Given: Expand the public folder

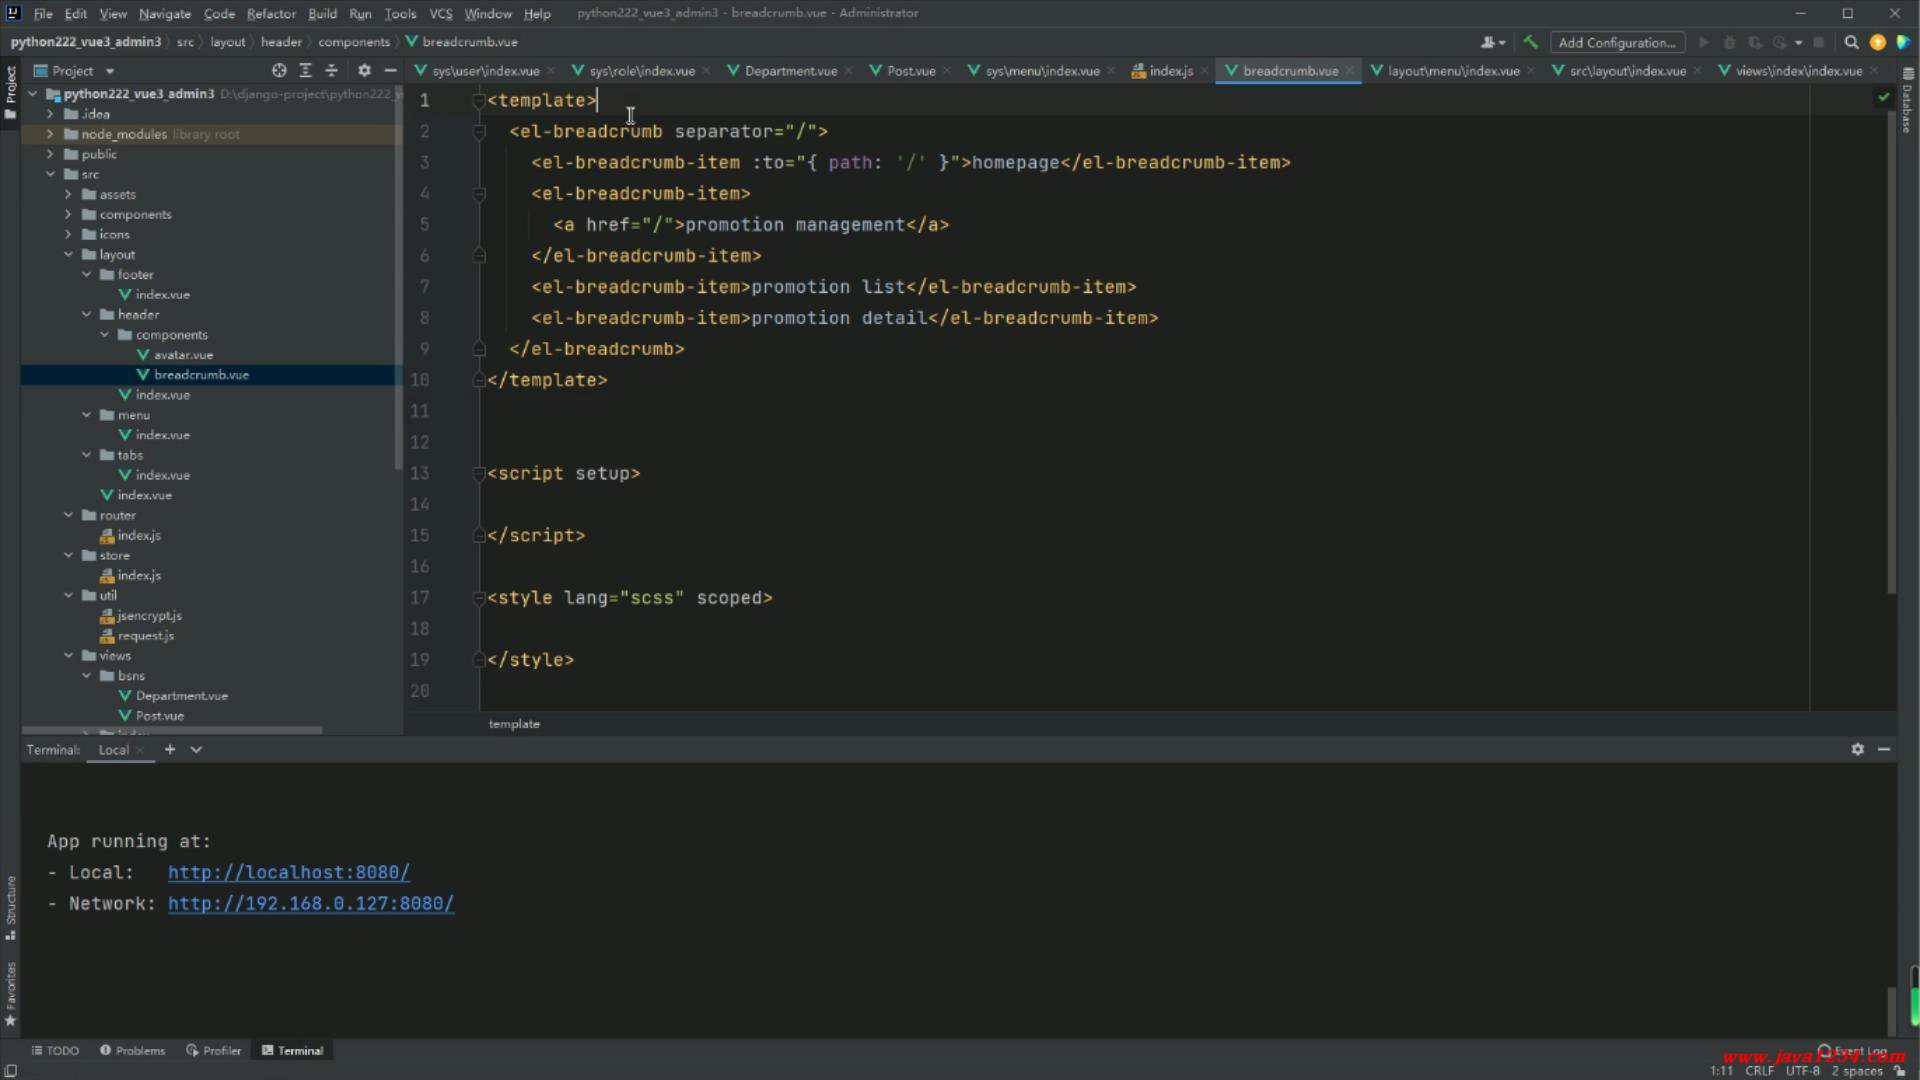Looking at the screenshot, I should (50, 154).
